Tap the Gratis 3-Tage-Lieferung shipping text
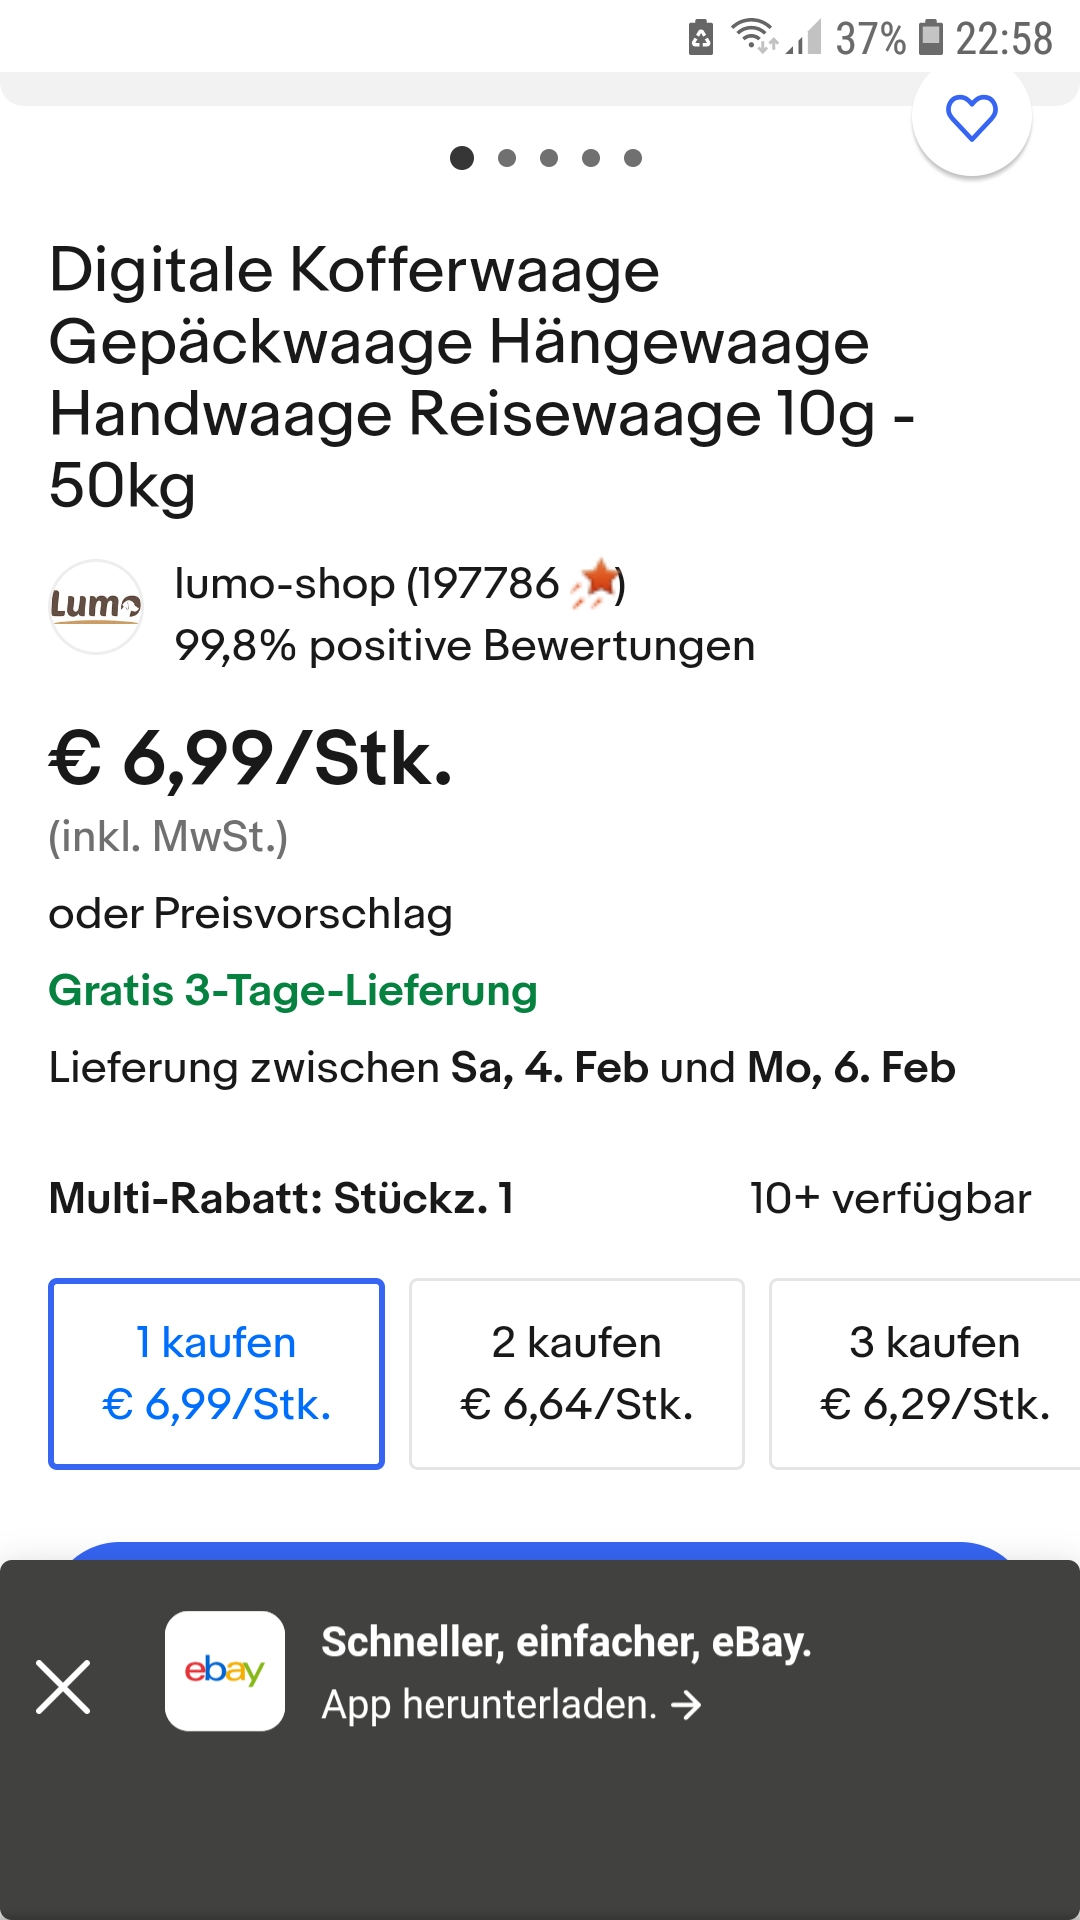Screen dimensions: 1080x1920 click(x=293, y=991)
